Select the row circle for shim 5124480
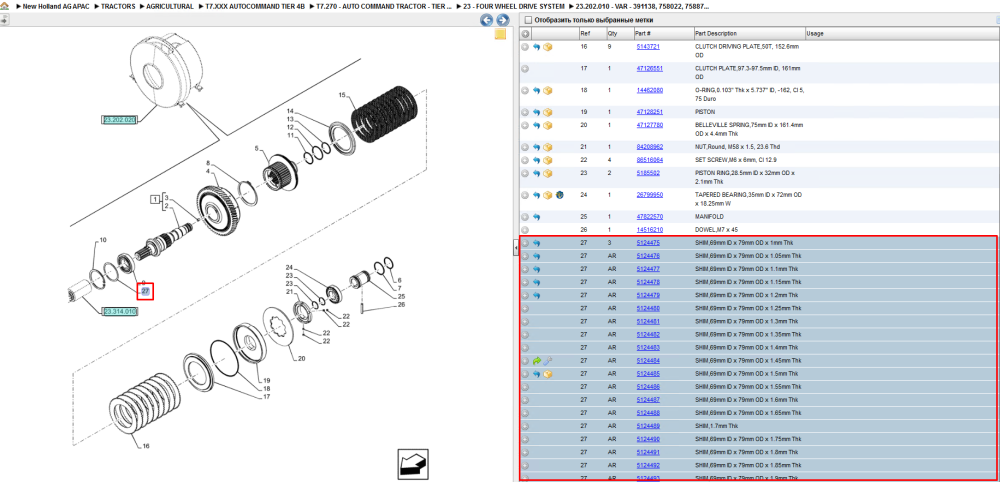Image resolution: width=1000 pixels, height=482 pixels. [526, 309]
